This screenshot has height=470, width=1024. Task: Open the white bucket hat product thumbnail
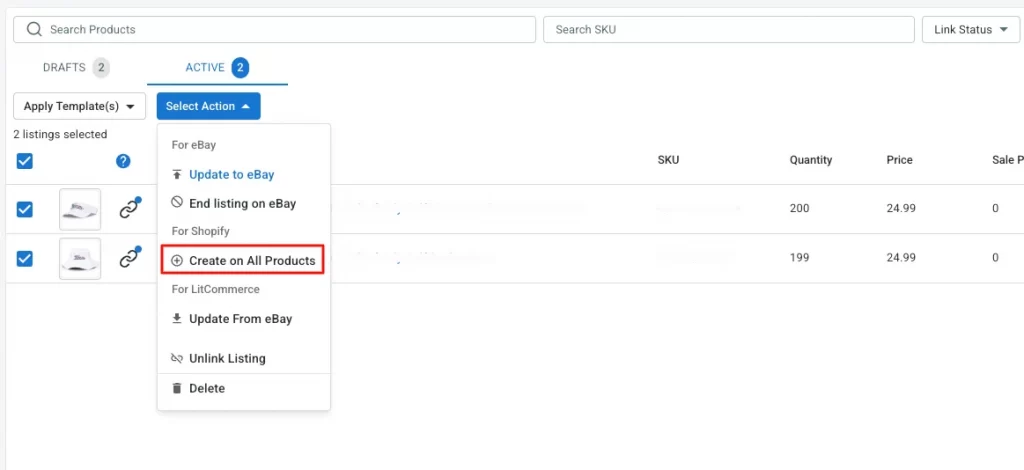[80, 258]
